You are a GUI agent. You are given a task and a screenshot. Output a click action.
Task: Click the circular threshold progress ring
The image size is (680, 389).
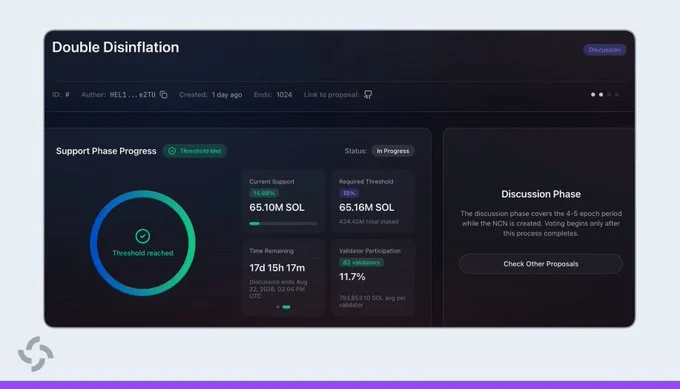pos(143,243)
